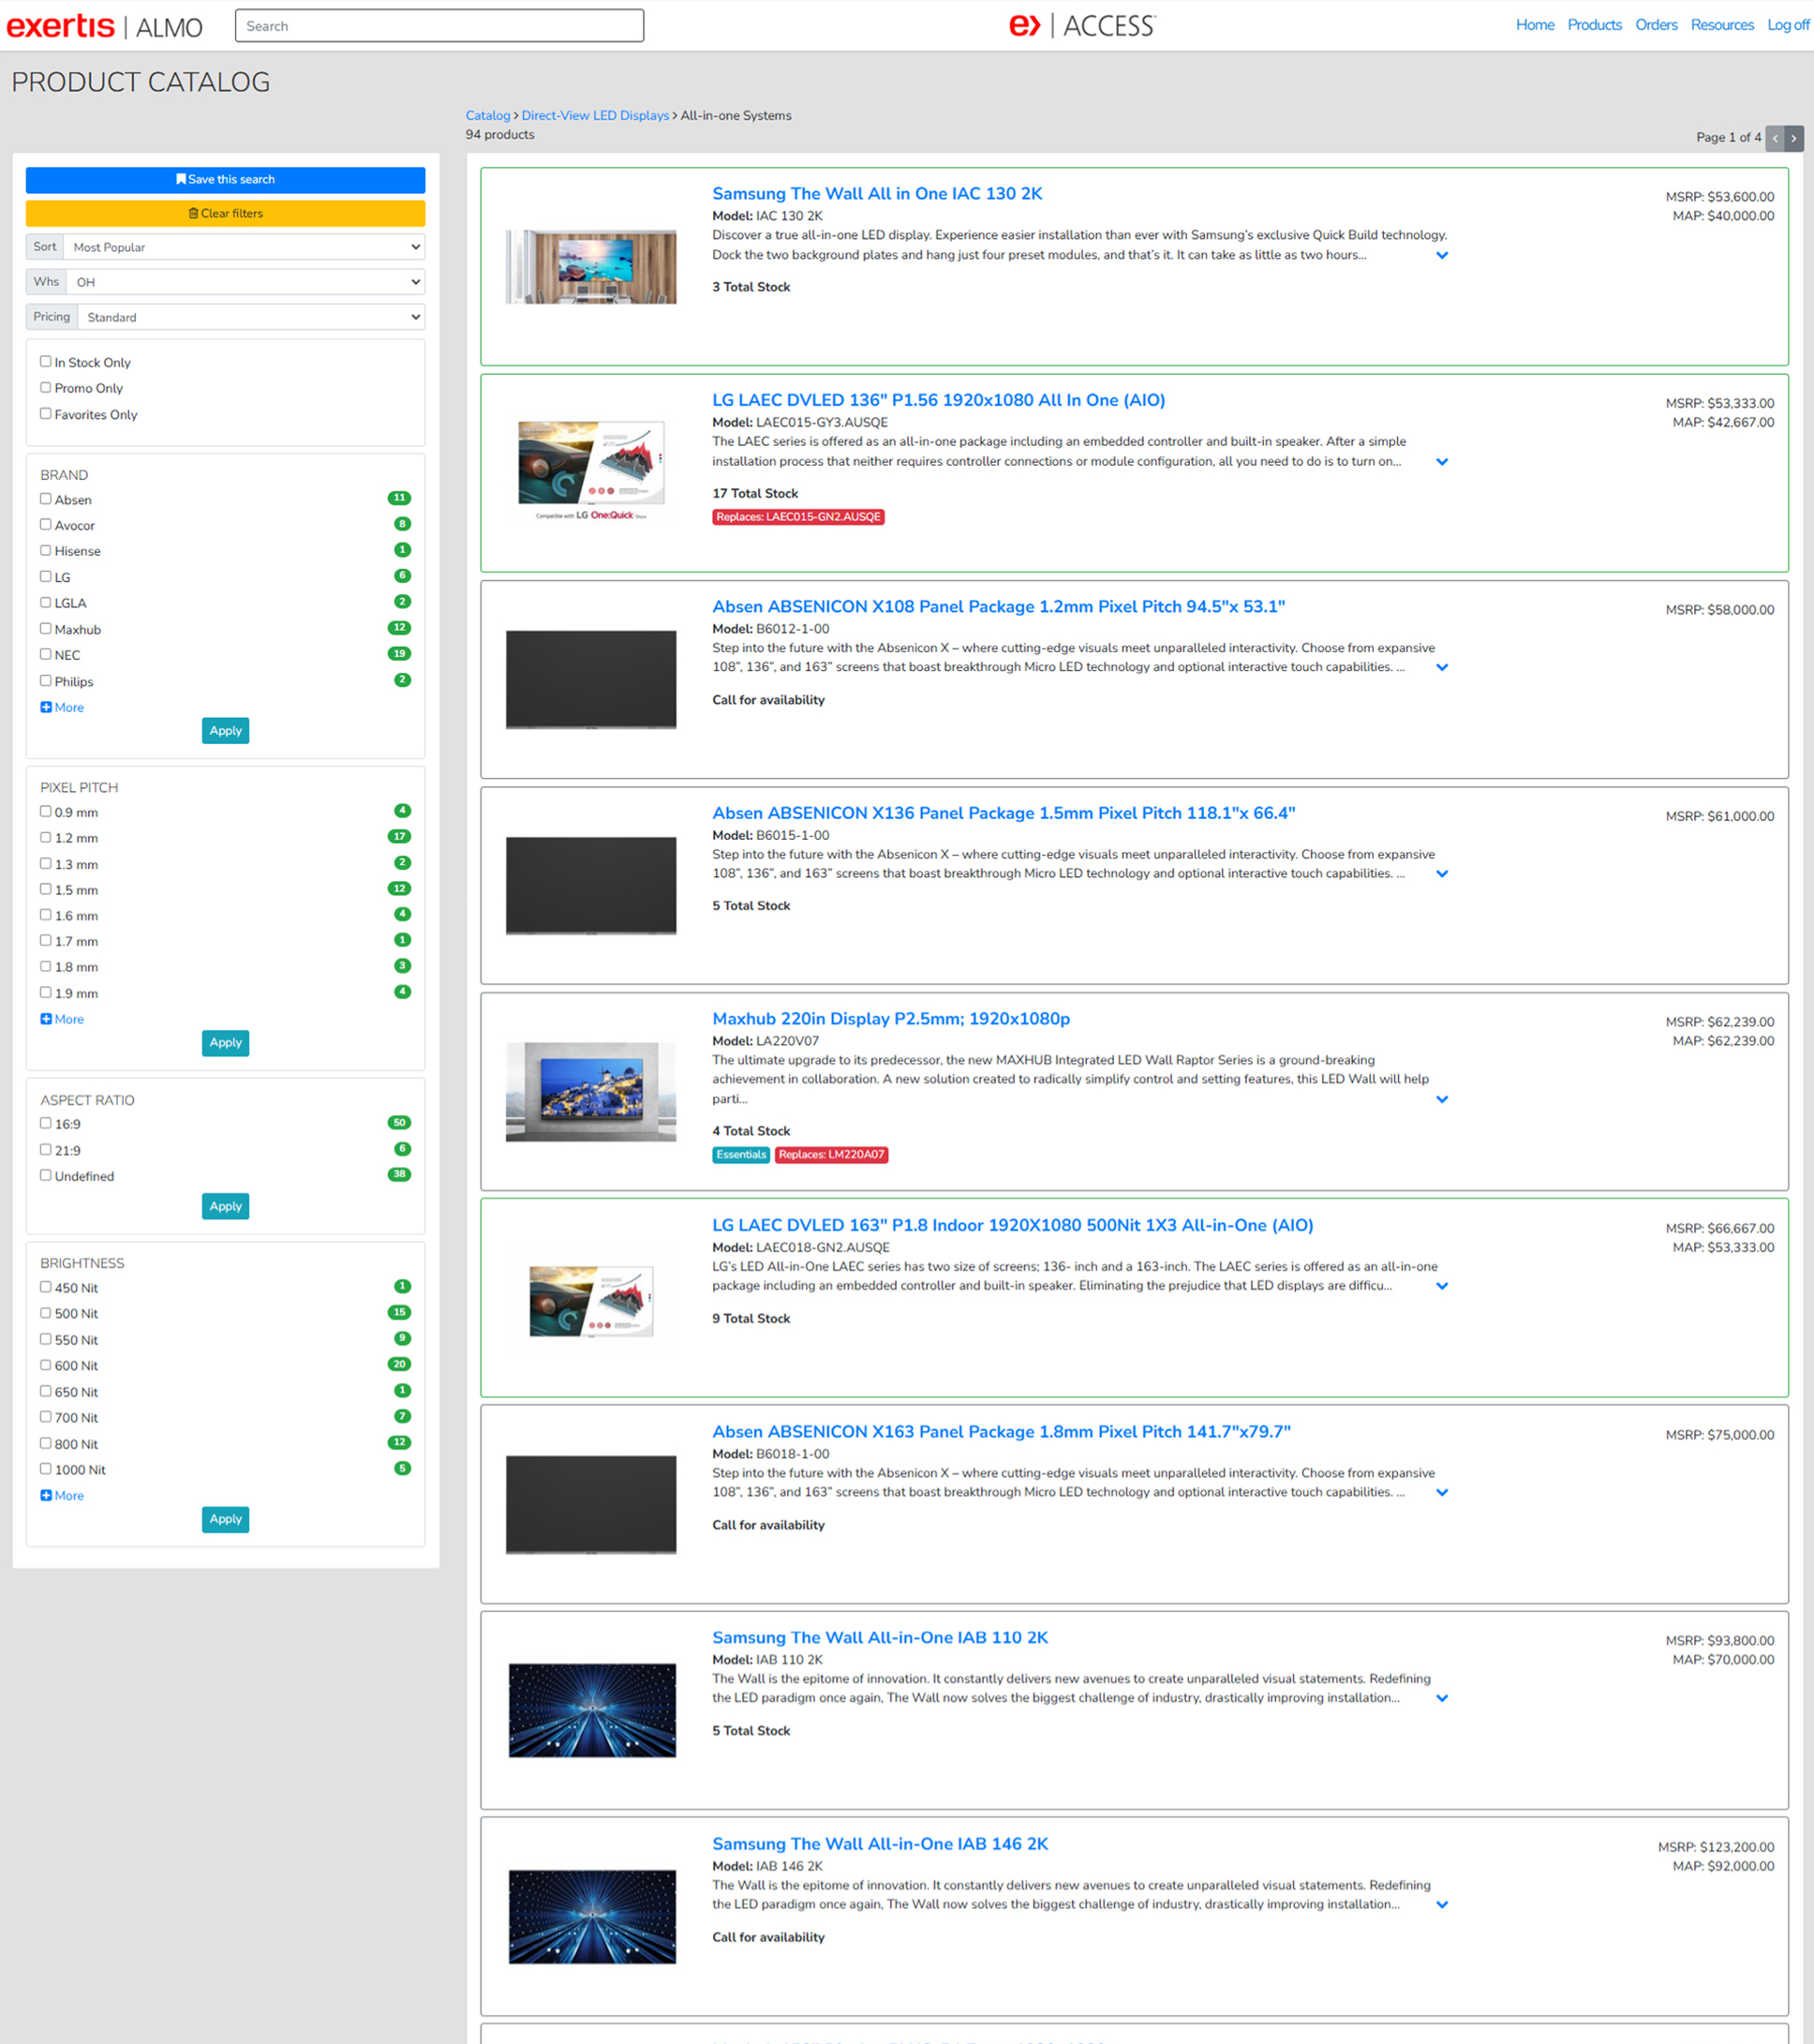
Task: Check the NEC brand filter
Action: [x=46, y=655]
